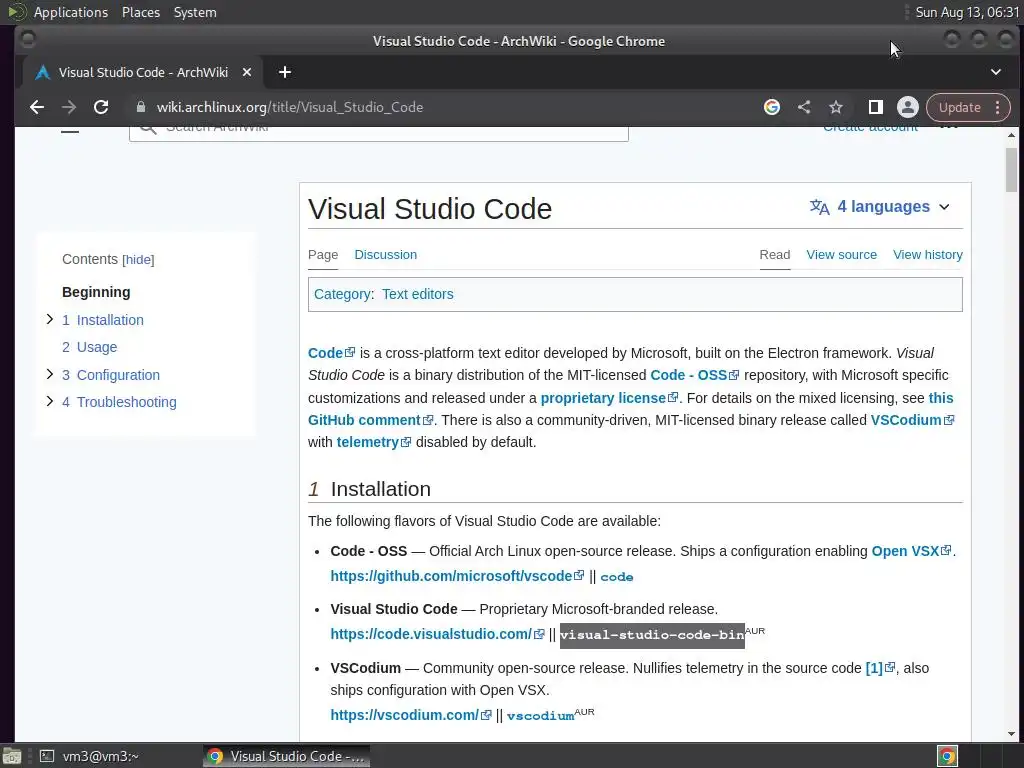The height and width of the screenshot is (768, 1024).
Task: Expand the Troubleshooting contents section
Action: 50,401
